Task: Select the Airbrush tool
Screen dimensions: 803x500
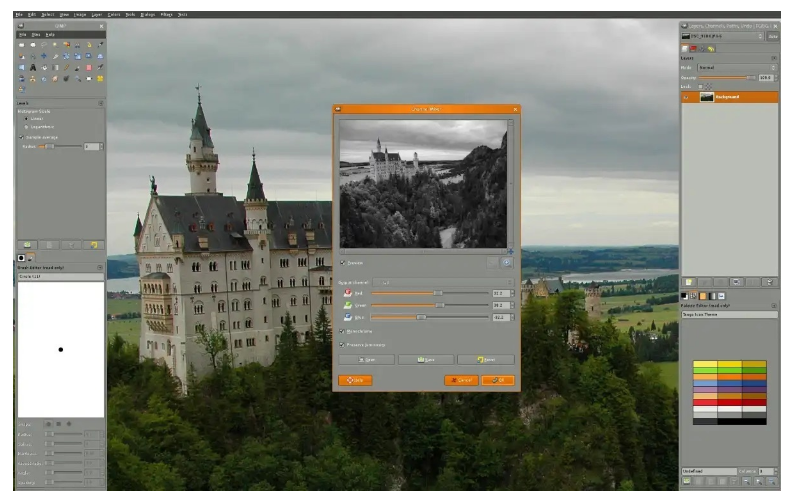Action: coord(100,68)
